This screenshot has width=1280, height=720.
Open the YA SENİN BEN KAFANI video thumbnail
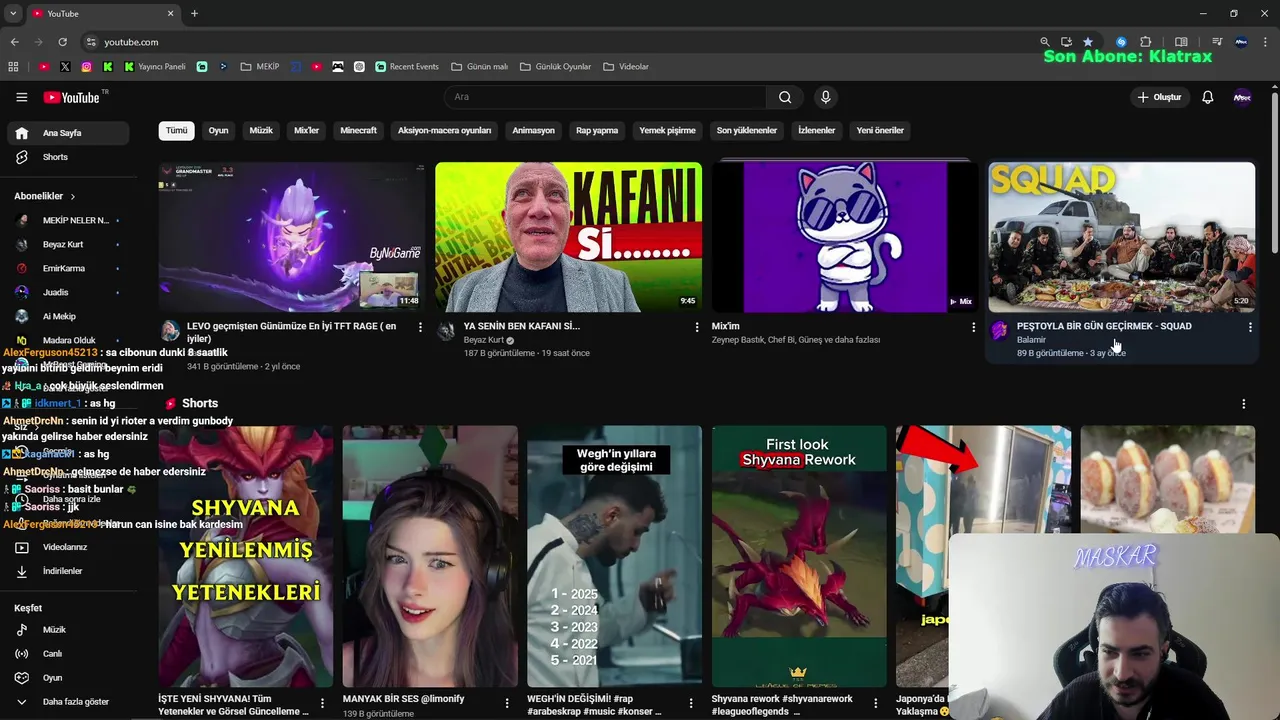(568, 237)
